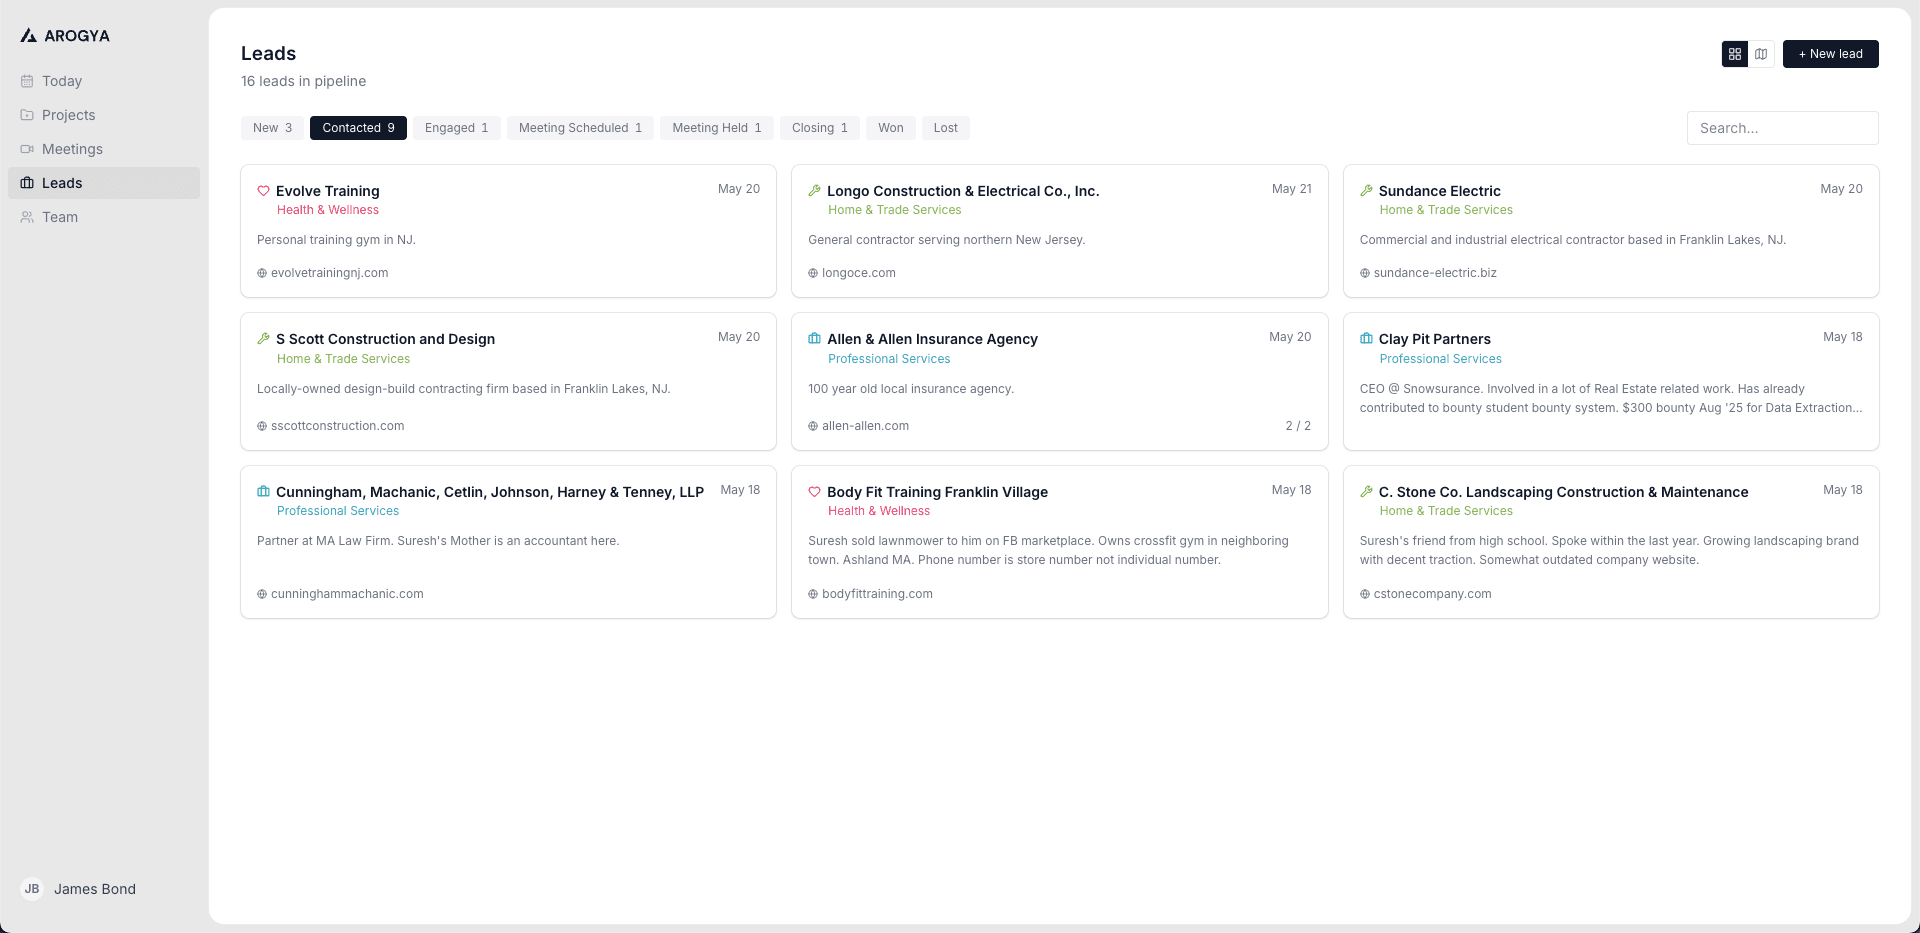Image resolution: width=1920 pixels, height=933 pixels.
Task: Click globe icon beside cunninghammachanic.com
Action: (x=262, y=594)
